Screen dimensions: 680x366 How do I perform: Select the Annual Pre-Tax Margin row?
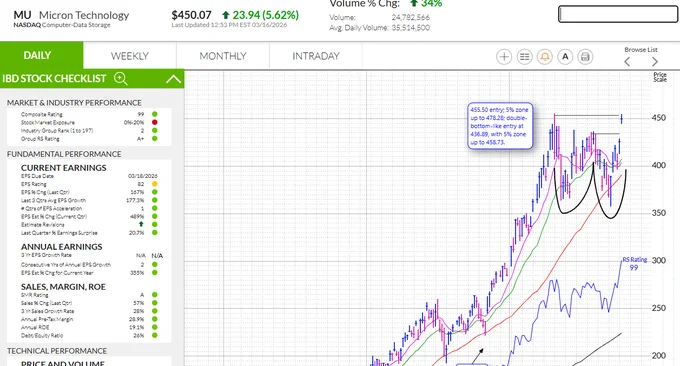coord(89,319)
